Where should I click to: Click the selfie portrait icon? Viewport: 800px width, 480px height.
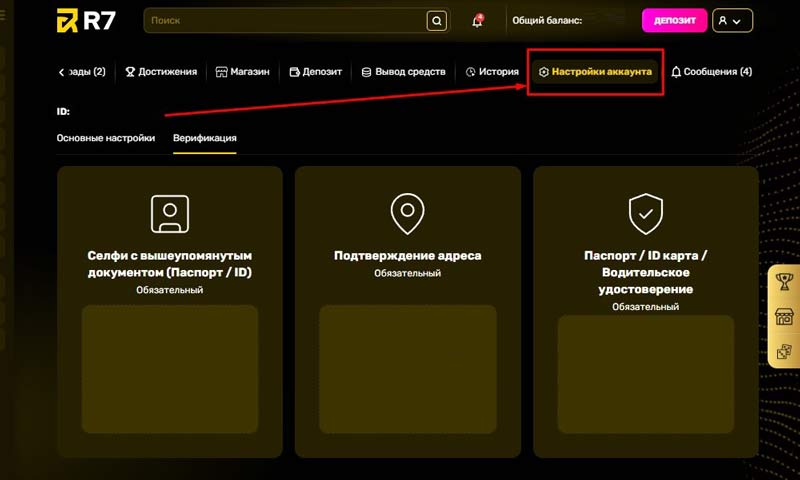click(x=169, y=212)
